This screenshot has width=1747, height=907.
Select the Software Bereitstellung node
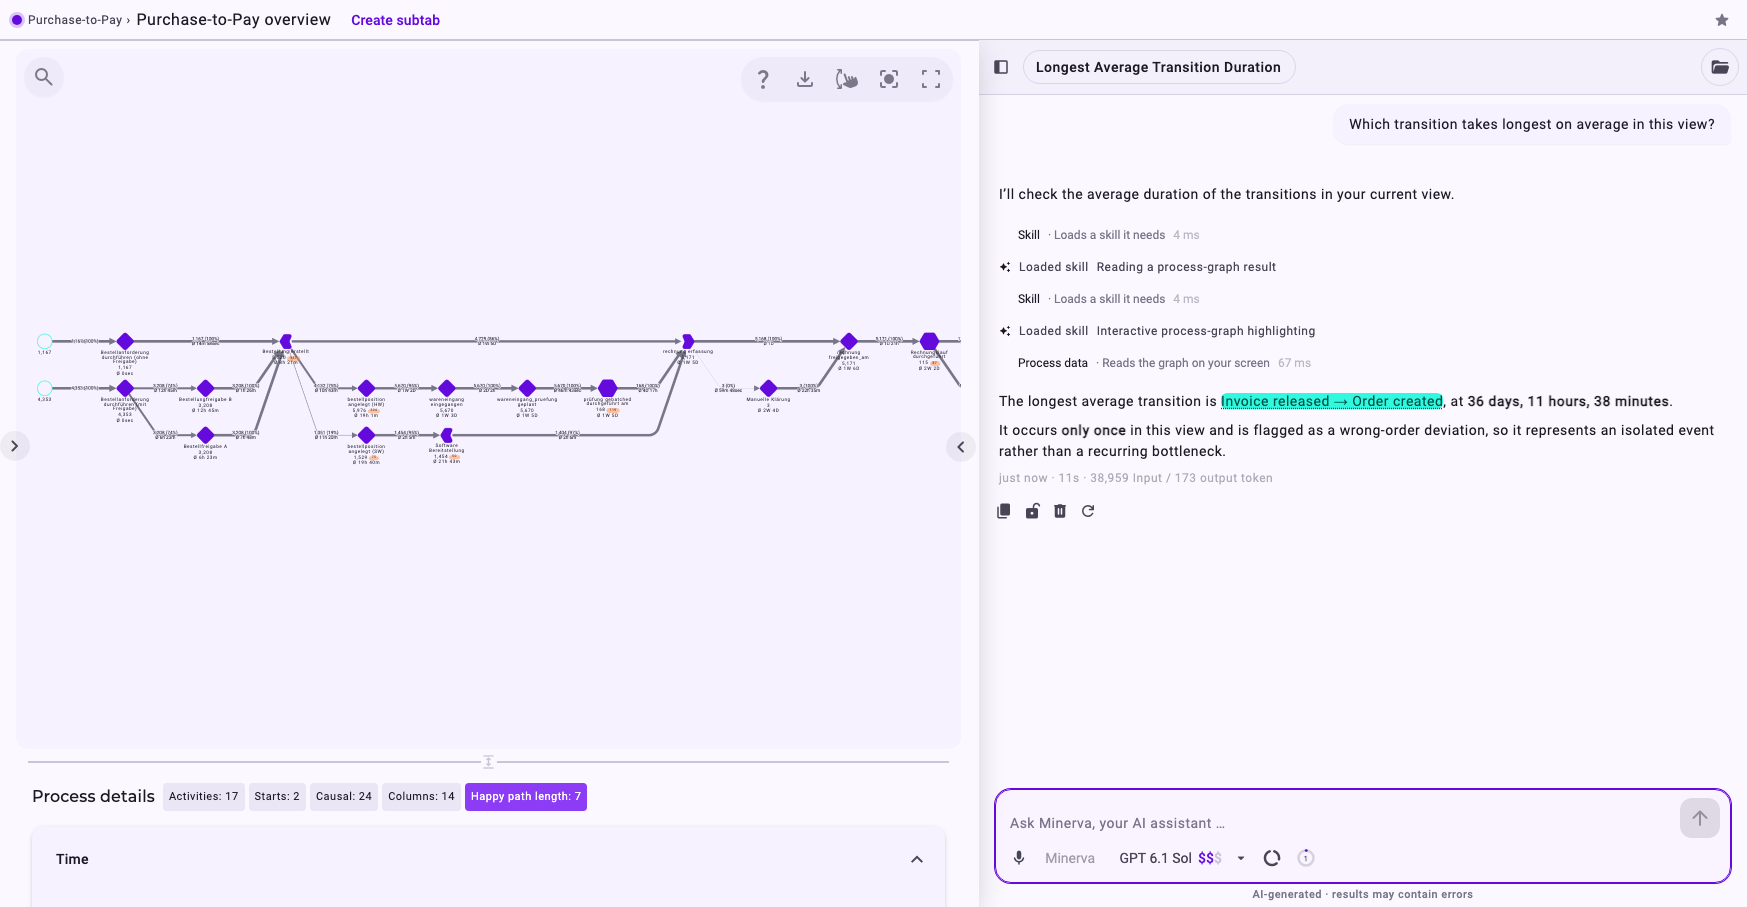(x=447, y=435)
